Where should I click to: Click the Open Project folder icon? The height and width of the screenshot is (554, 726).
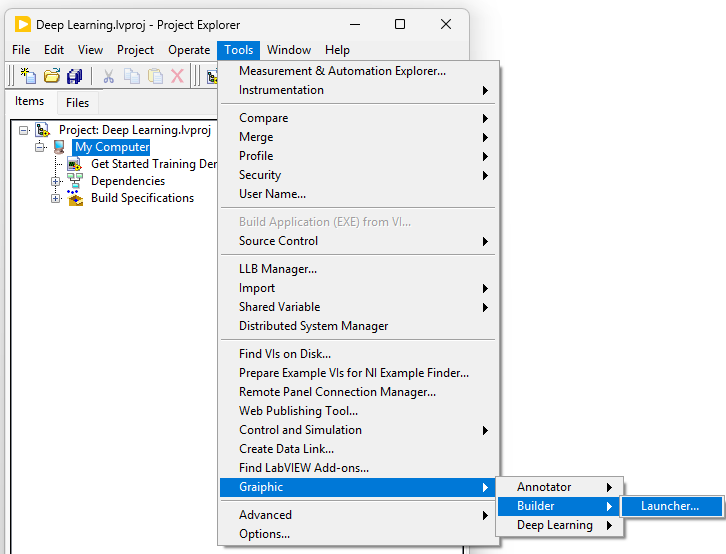tap(52, 76)
